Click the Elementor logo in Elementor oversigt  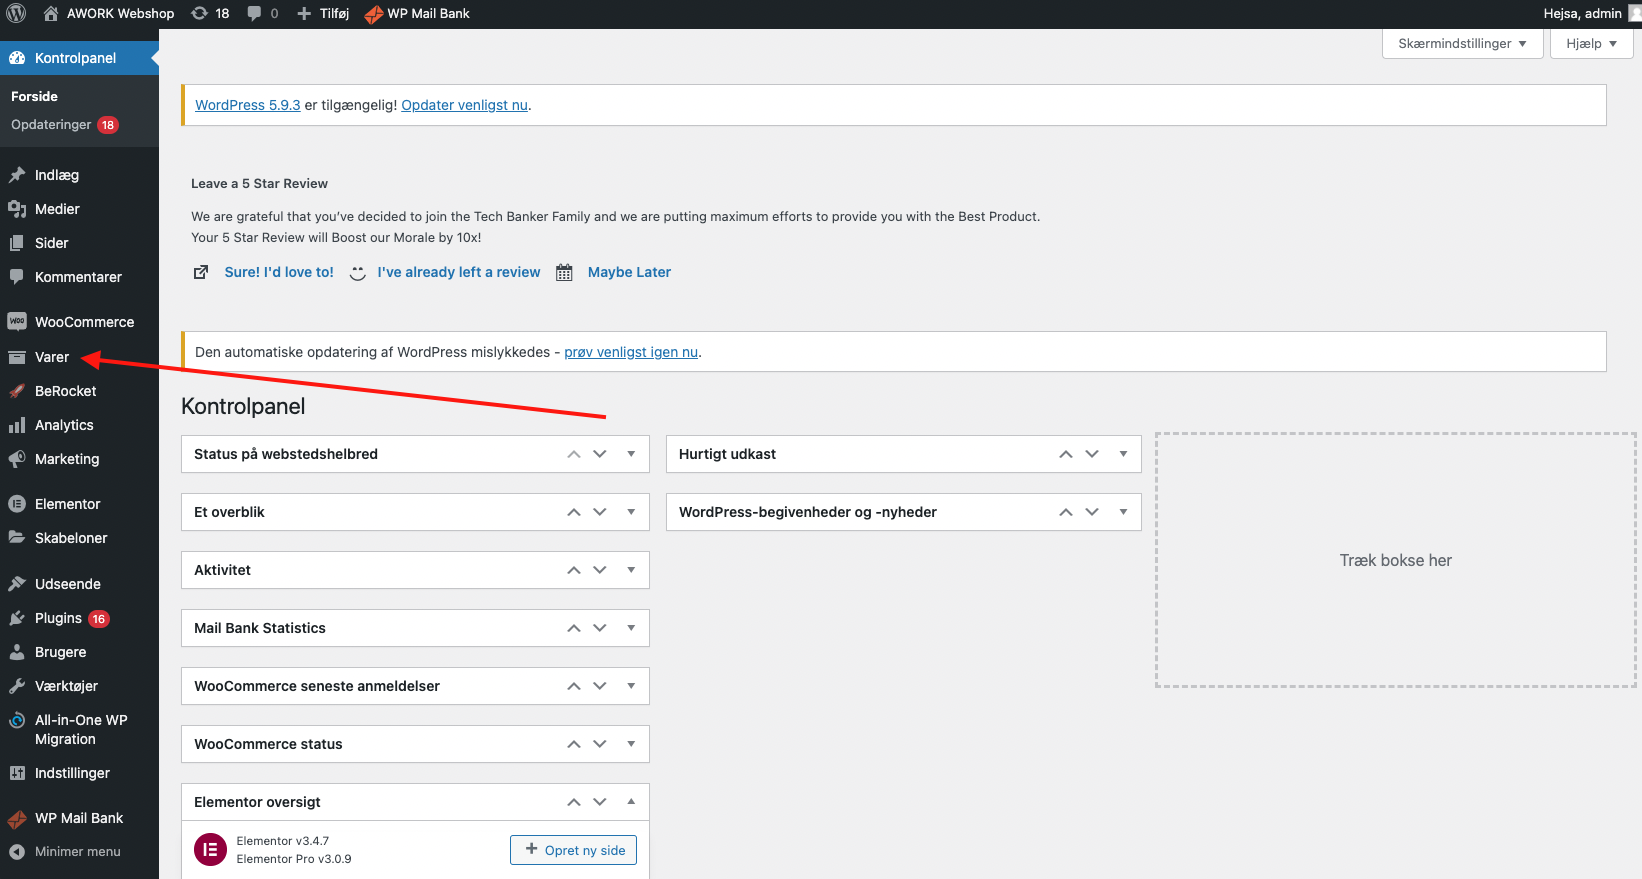(210, 849)
